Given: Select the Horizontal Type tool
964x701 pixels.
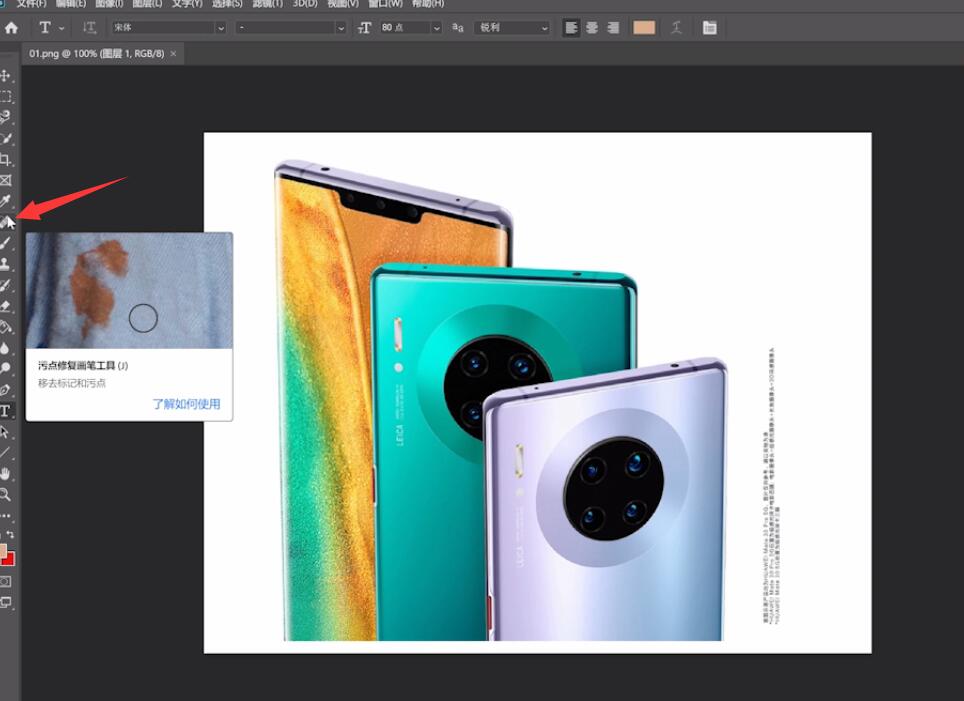Looking at the screenshot, I should click(x=6, y=410).
